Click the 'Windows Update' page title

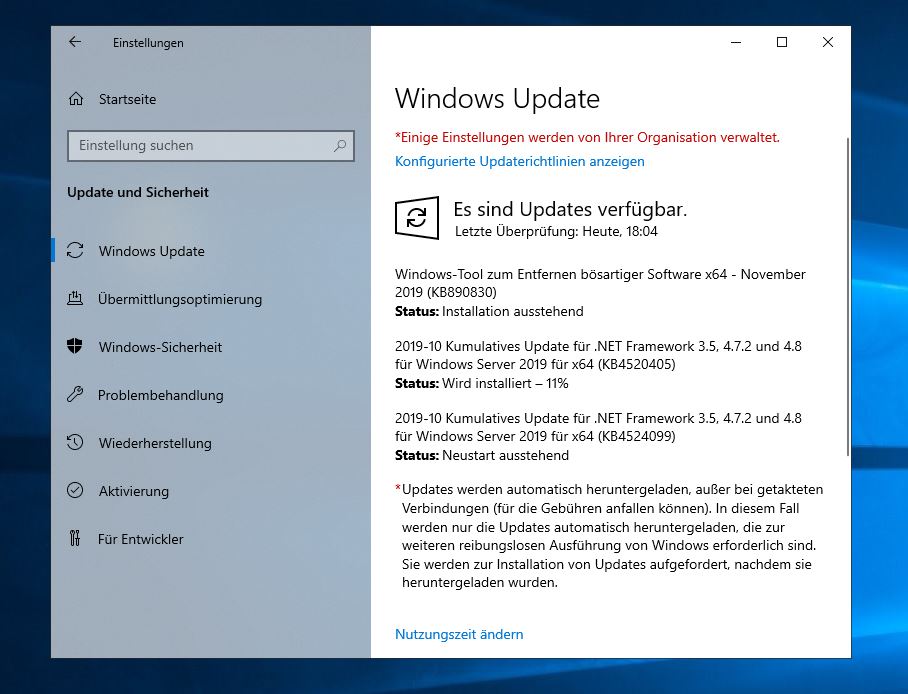tap(497, 98)
